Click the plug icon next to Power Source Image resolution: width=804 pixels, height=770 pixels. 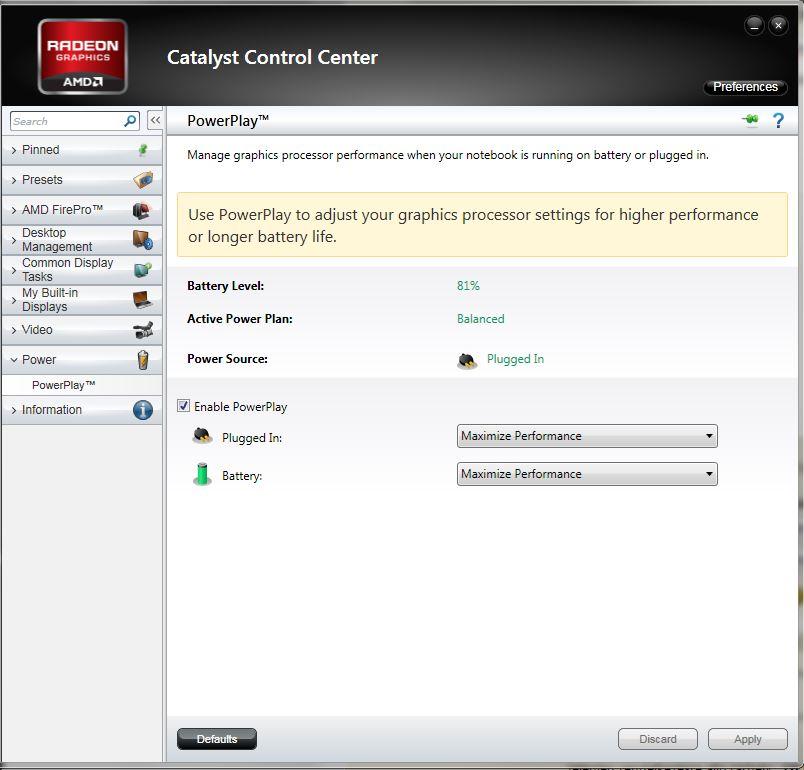point(467,361)
